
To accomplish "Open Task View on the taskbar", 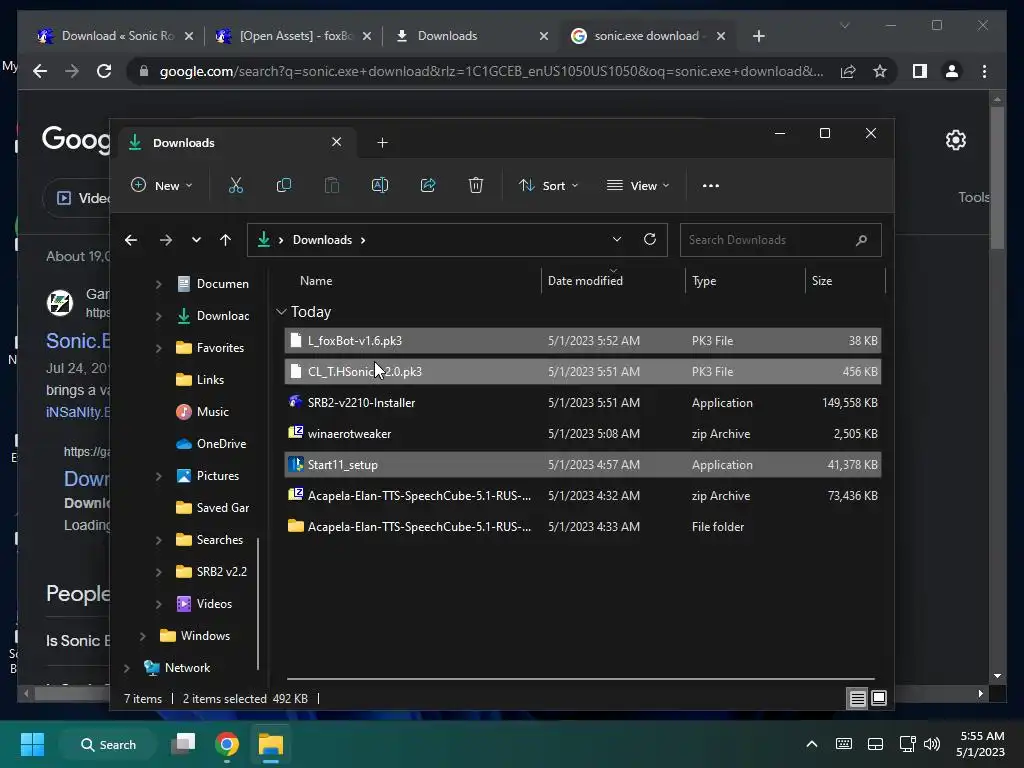I will pyautogui.click(x=184, y=744).
